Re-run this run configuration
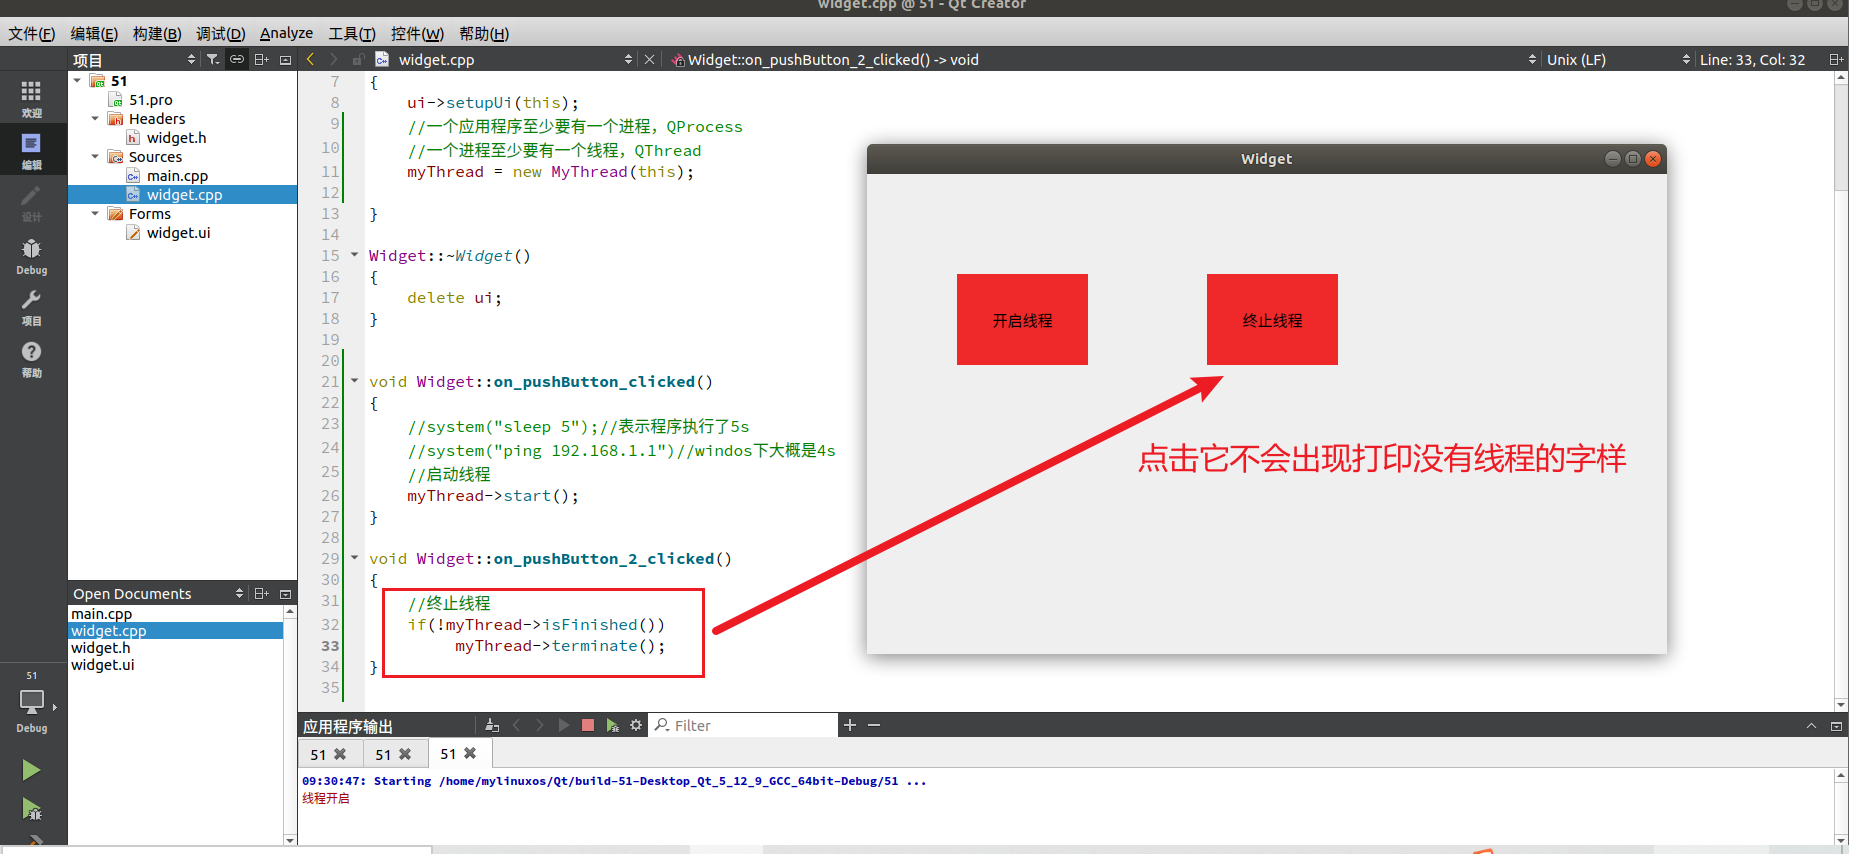Viewport: 1849px width, 854px height. pos(564,725)
